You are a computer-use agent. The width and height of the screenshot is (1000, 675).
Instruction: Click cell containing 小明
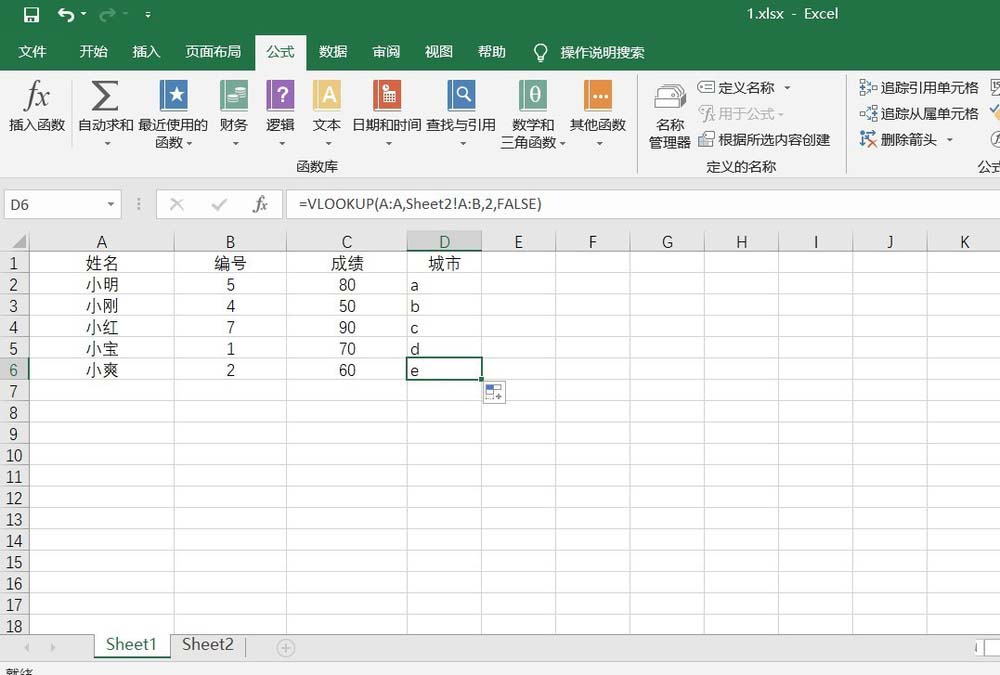coord(101,285)
